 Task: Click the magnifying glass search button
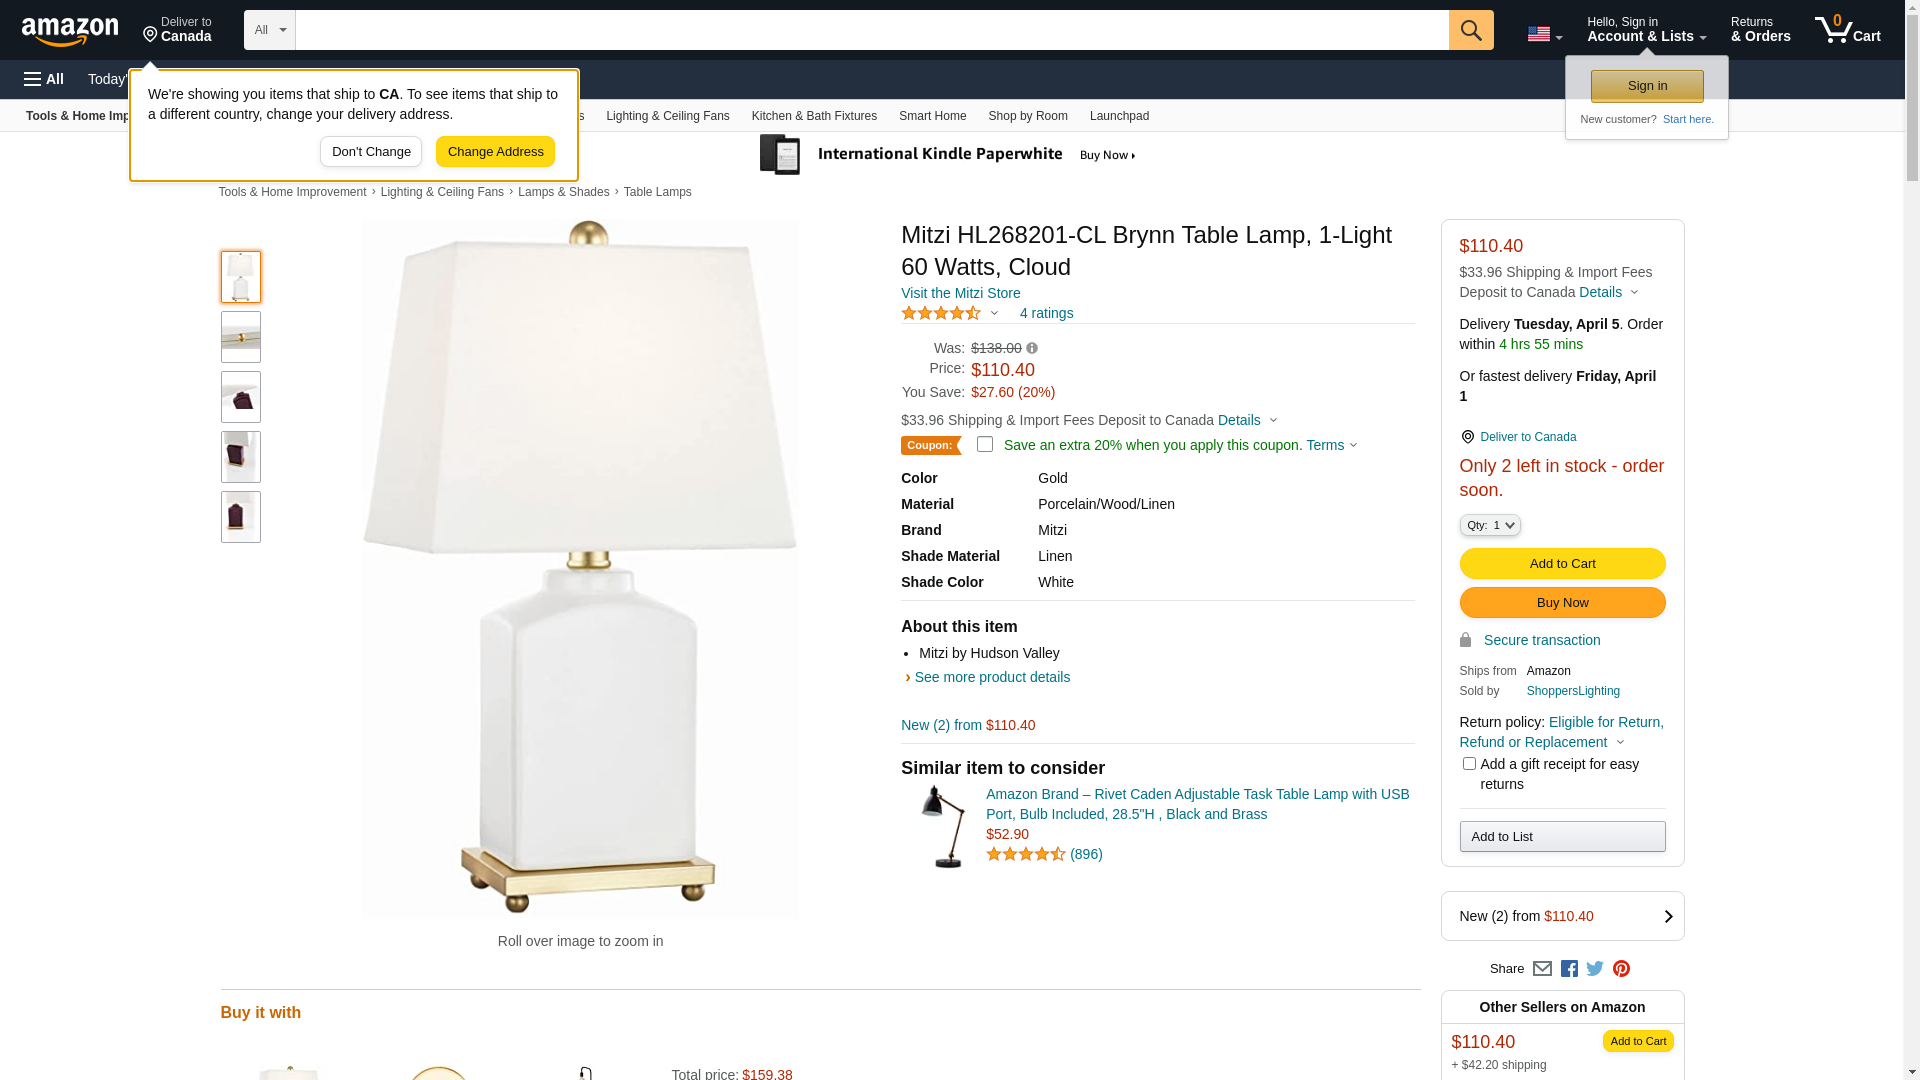pyautogui.click(x=1470, y=30)
